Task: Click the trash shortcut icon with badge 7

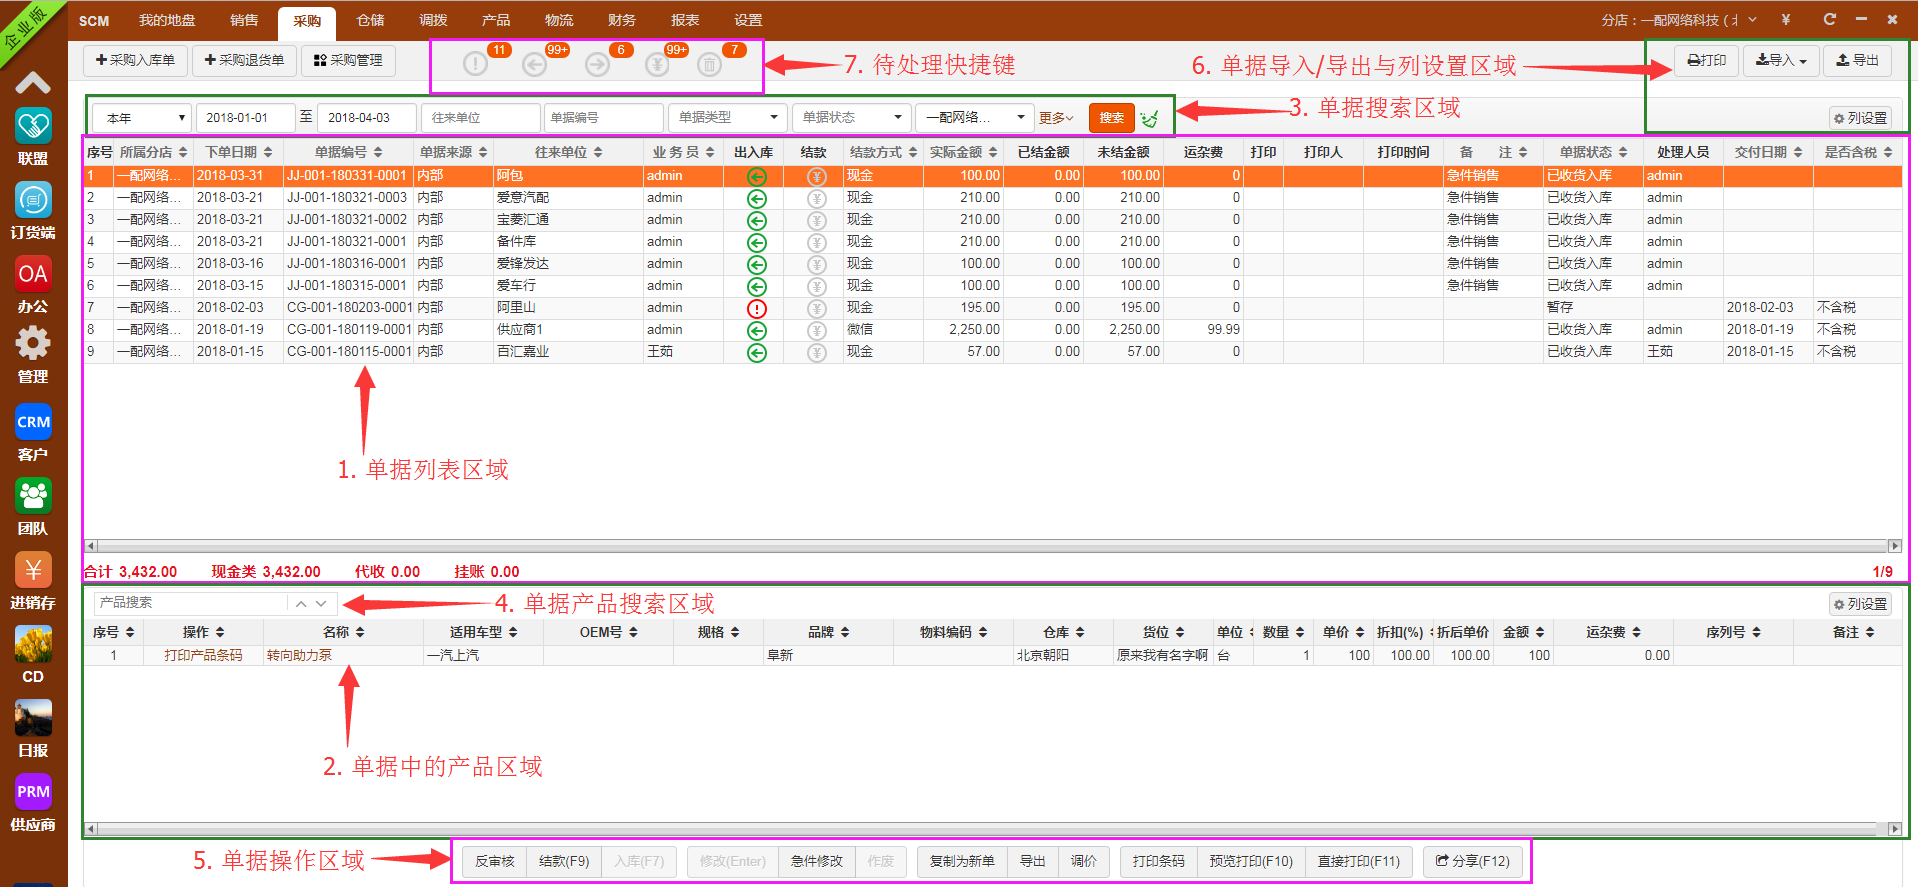Action: pyautogui.click(x=709, y=65)
